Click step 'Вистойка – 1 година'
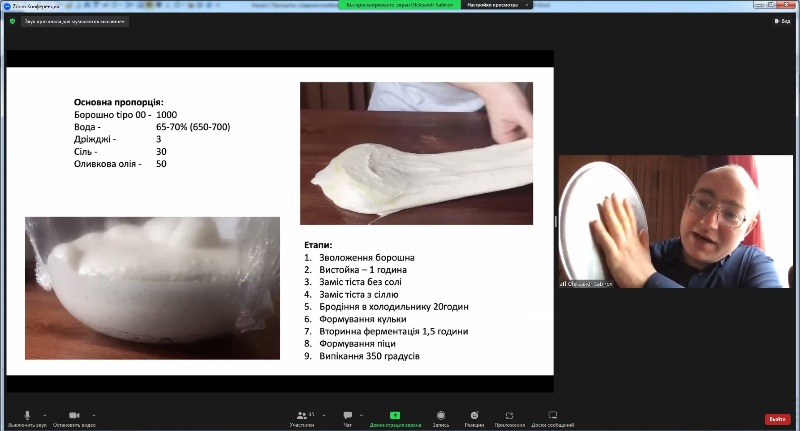Viewport: 800px width, 431px height. click(363, 270)
